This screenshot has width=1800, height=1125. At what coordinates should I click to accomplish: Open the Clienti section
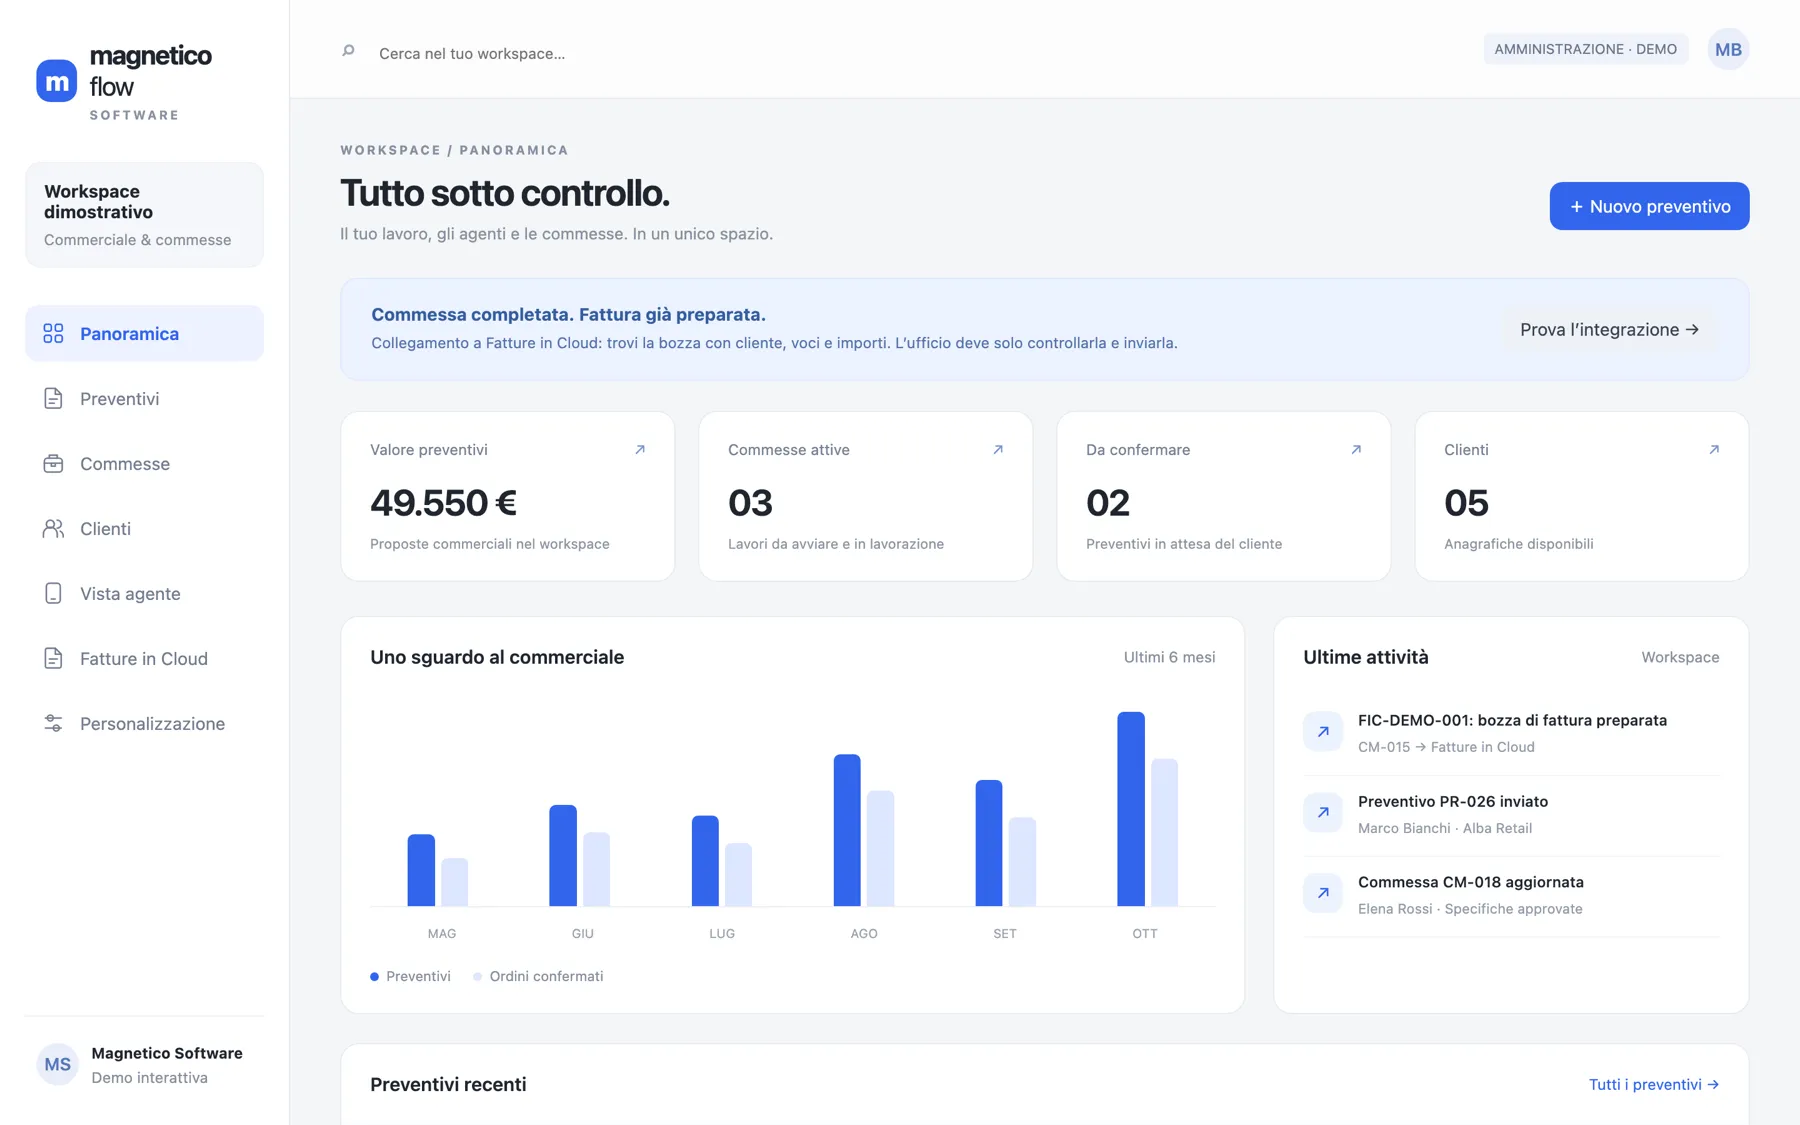[x=144, y=528]
